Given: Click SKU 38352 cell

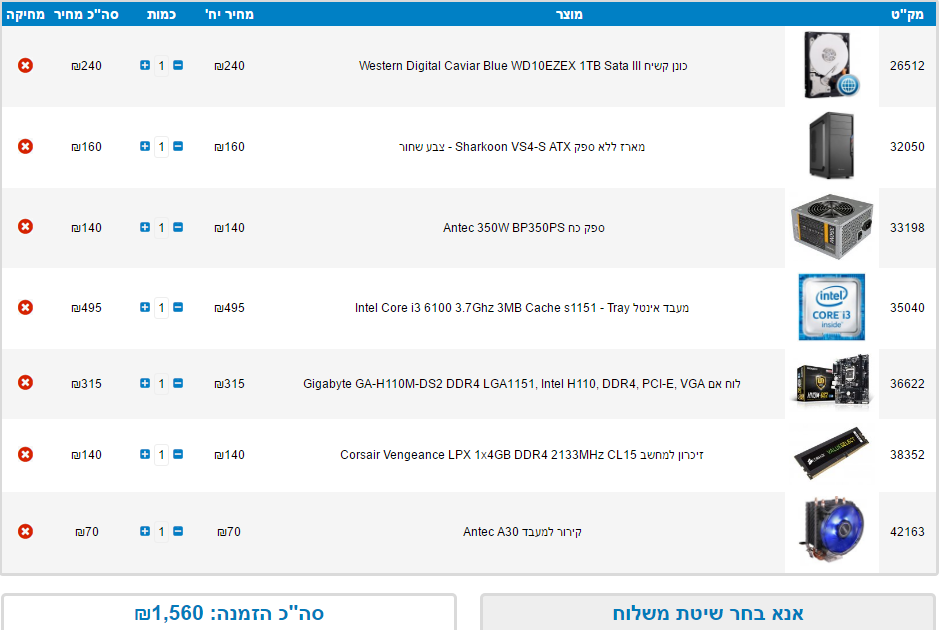Looking at the screenshot, I should 907,455.
